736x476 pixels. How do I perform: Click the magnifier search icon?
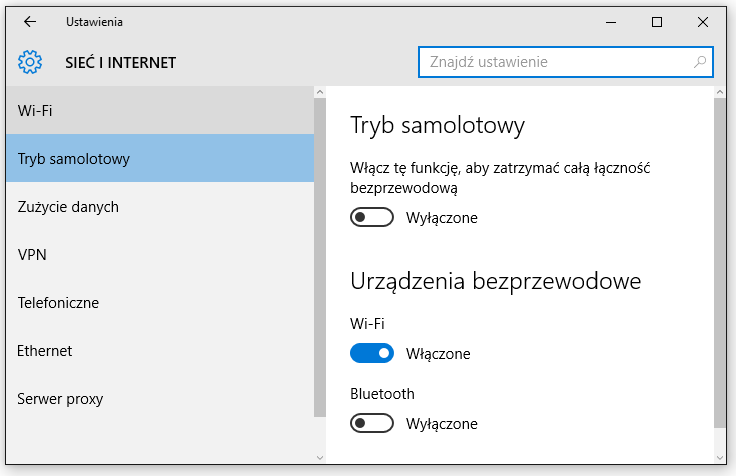point(700,62)
